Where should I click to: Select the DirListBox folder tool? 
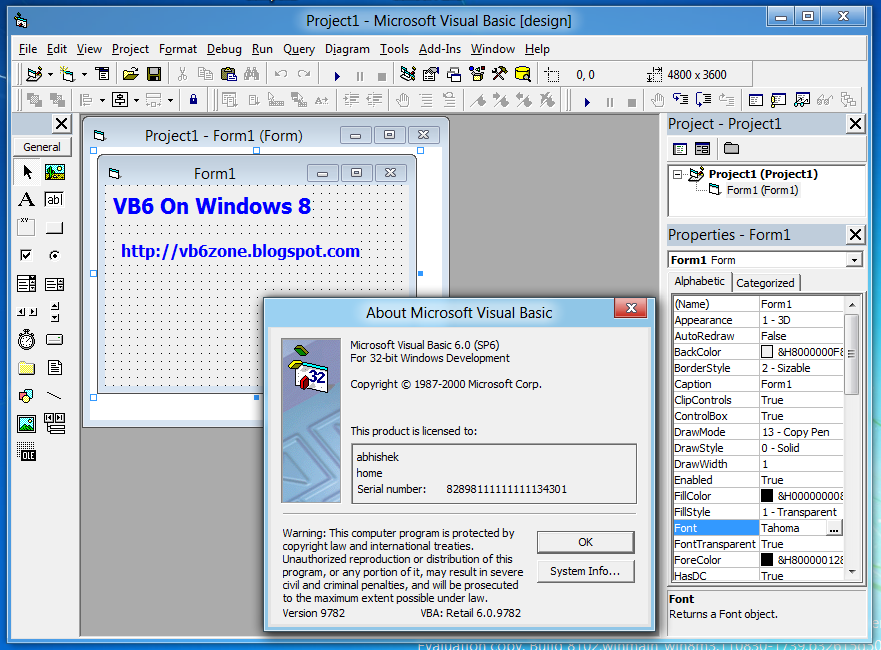pyautogui.click(x=26, y=368)
